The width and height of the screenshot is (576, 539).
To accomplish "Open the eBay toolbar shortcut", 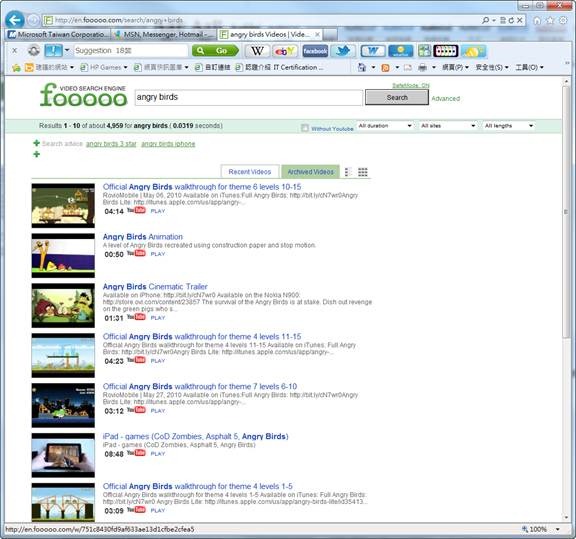I will [285, 51].
